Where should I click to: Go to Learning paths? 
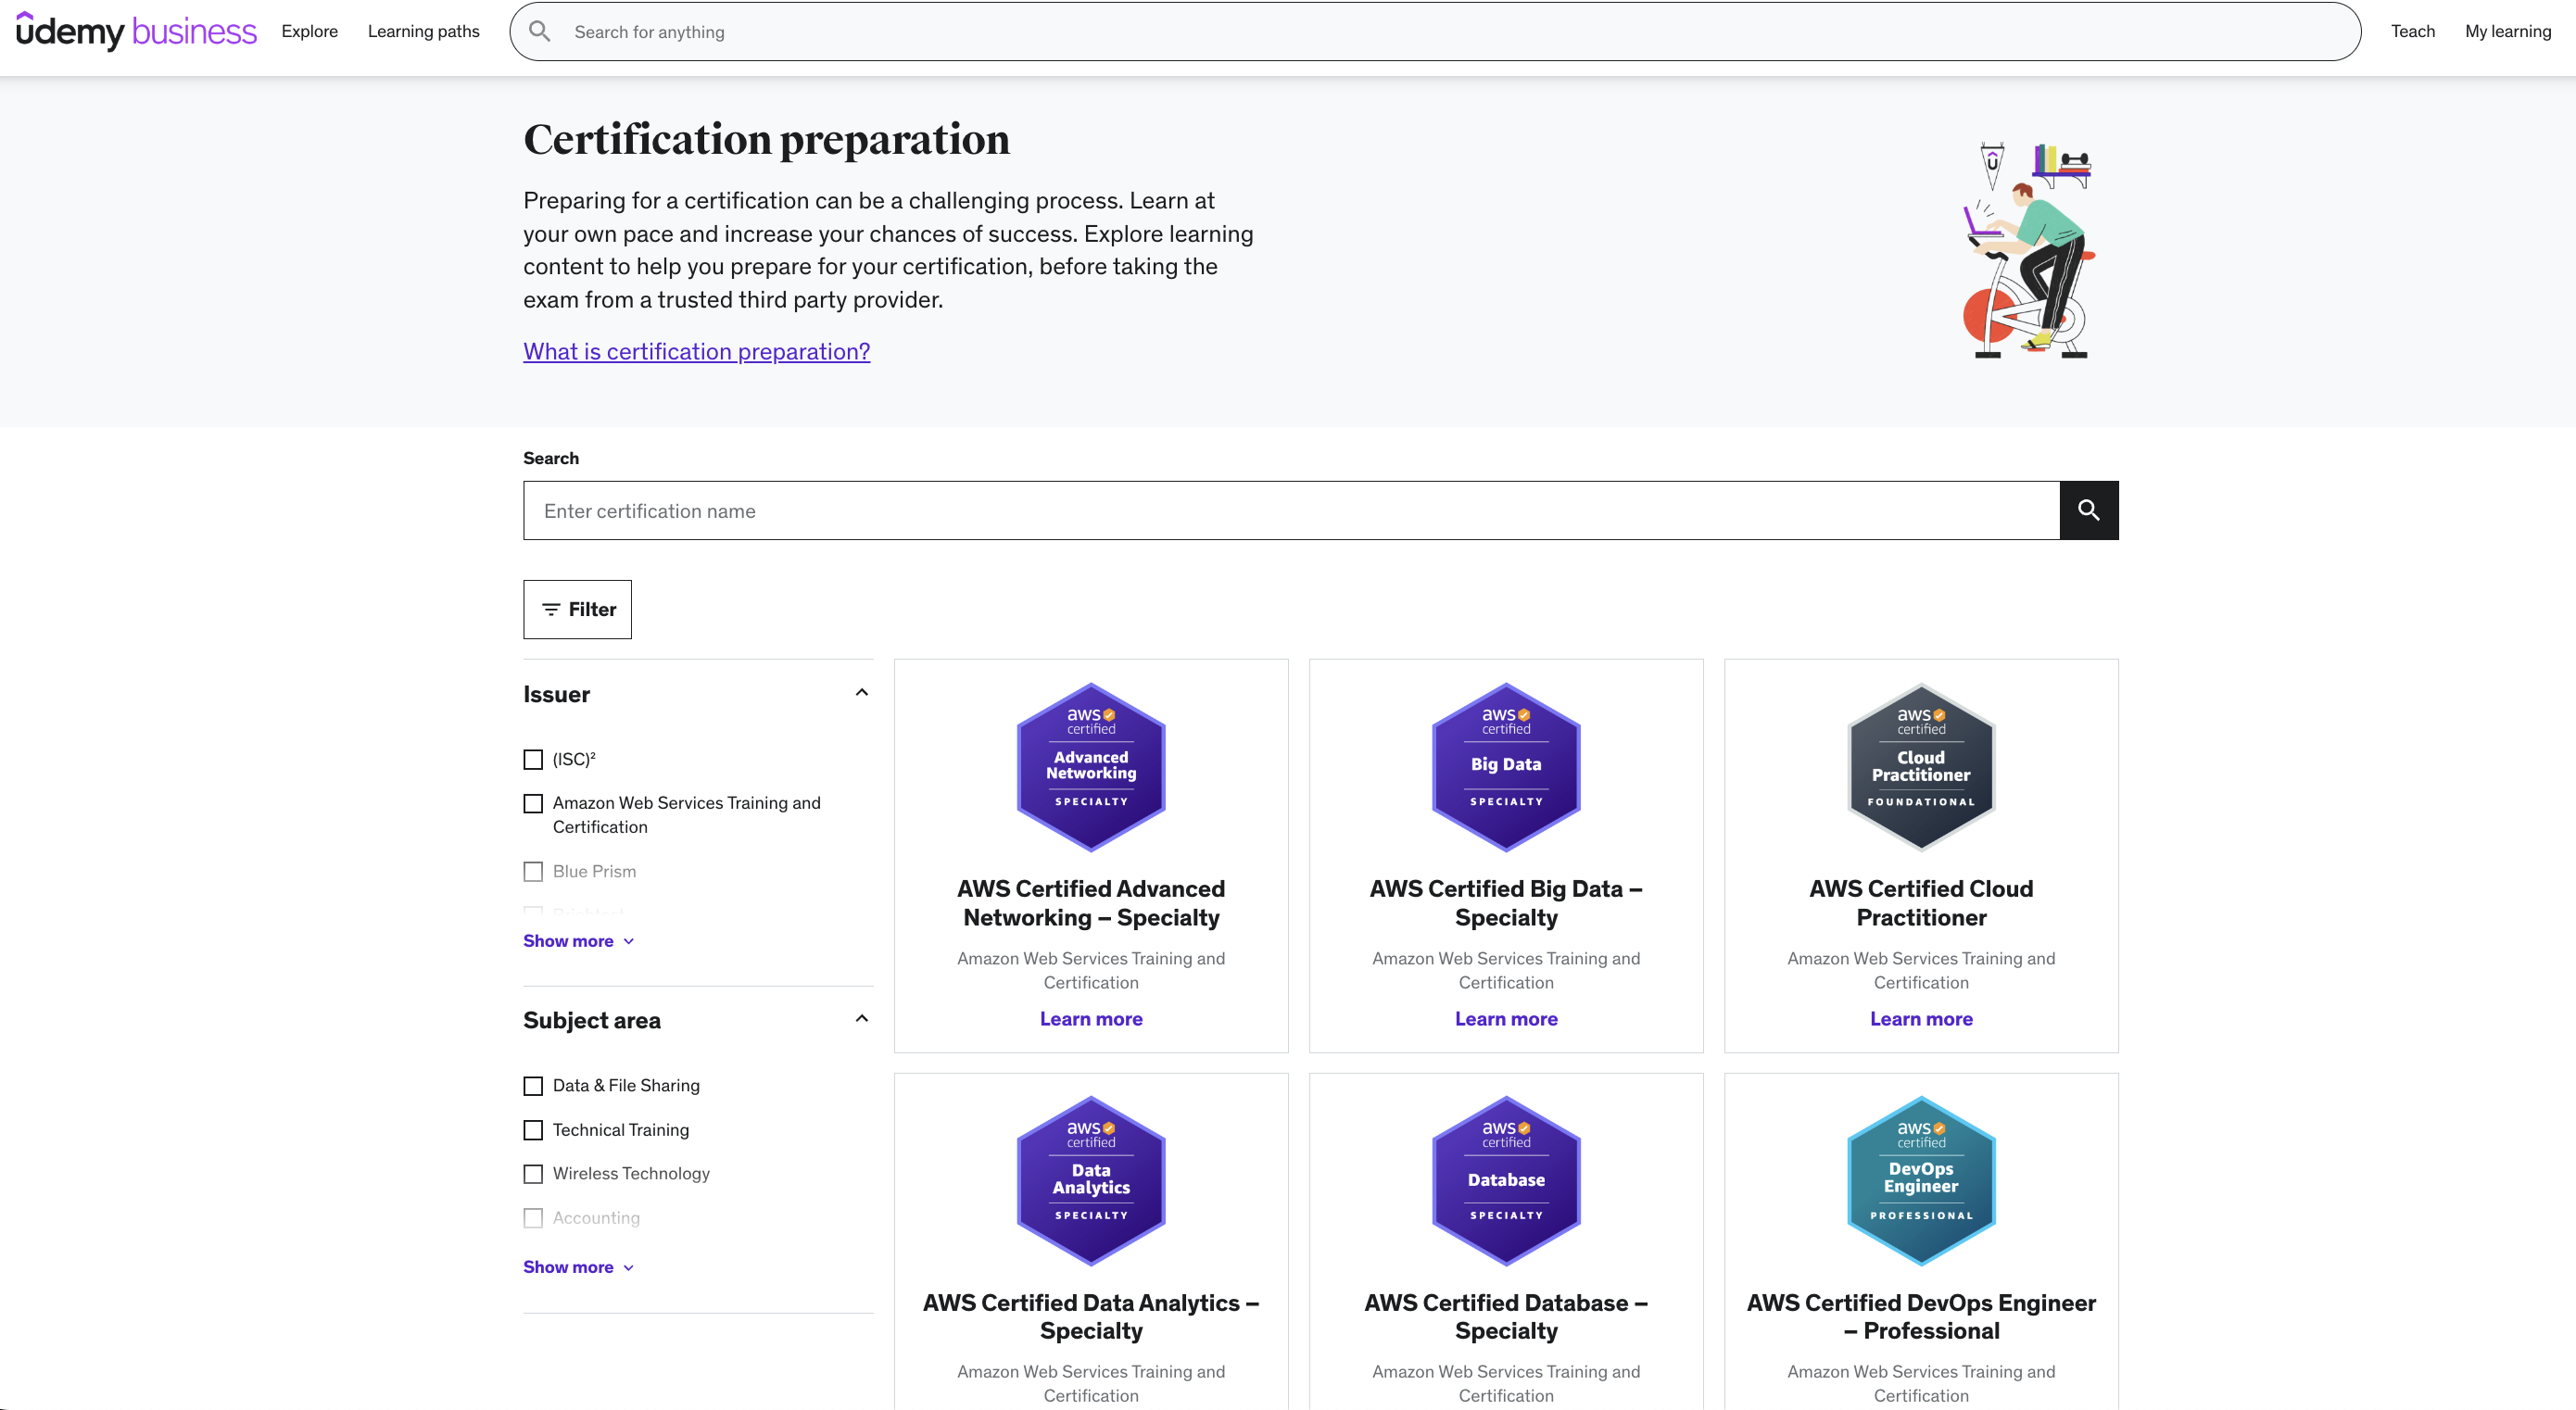423,31
